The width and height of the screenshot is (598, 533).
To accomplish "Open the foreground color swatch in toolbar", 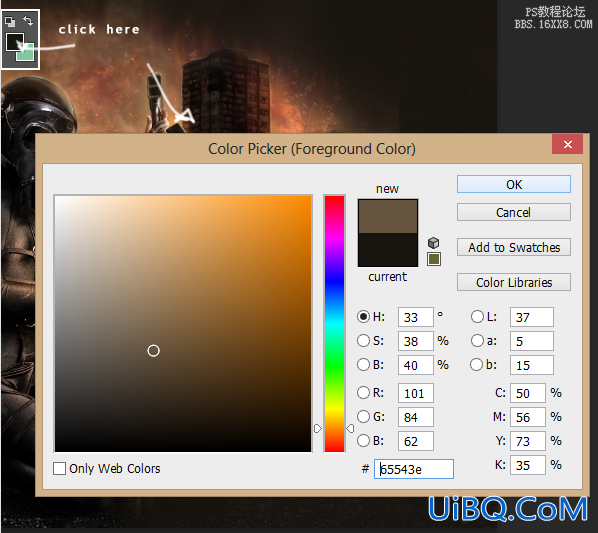I will click(x=14, y=42).
